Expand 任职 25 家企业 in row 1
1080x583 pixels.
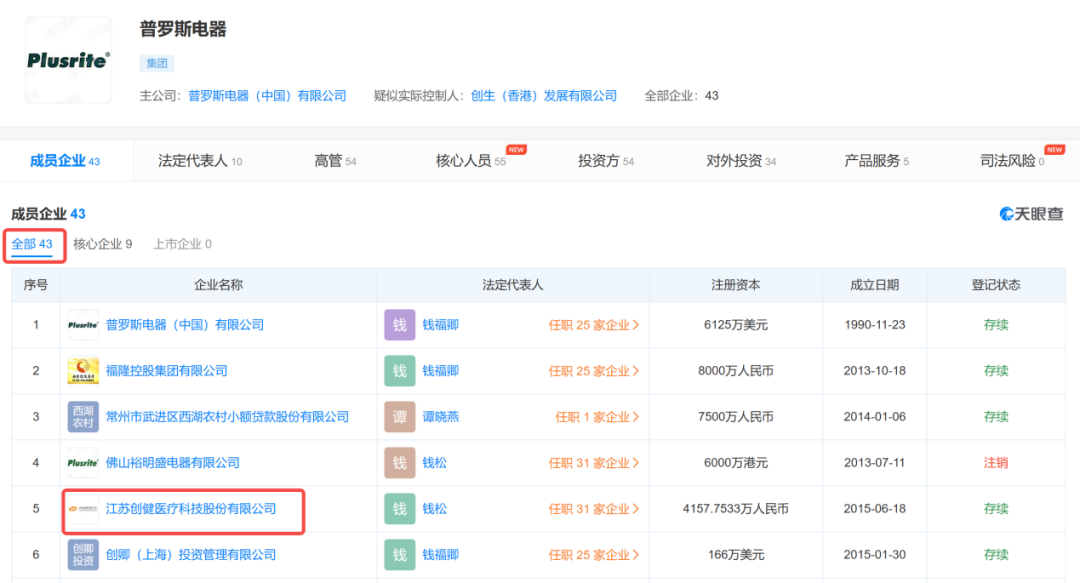593,325
